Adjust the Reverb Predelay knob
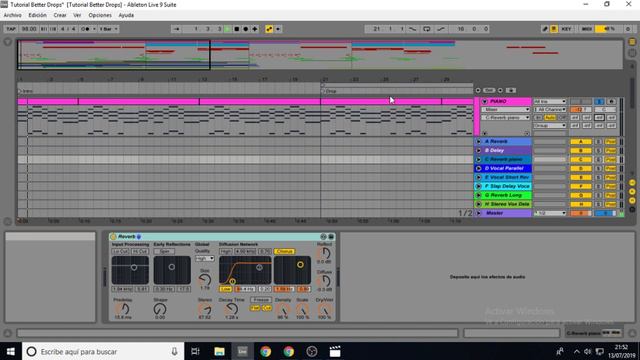 click(122, 309)
